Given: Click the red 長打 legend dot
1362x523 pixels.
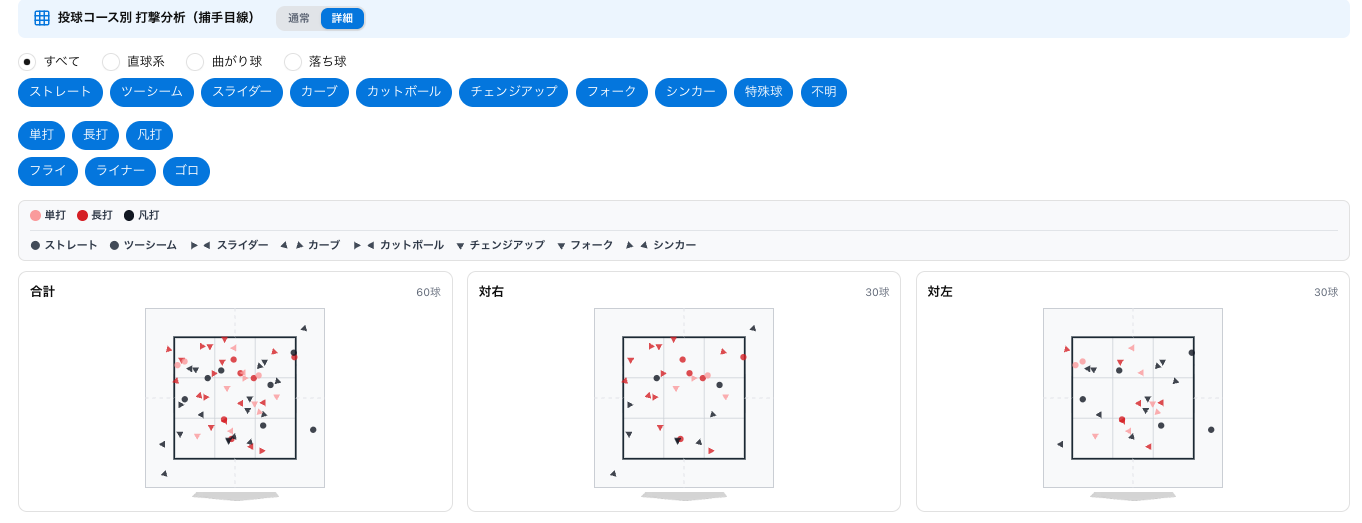Looking at the screenshot, I should pos(83,215).
